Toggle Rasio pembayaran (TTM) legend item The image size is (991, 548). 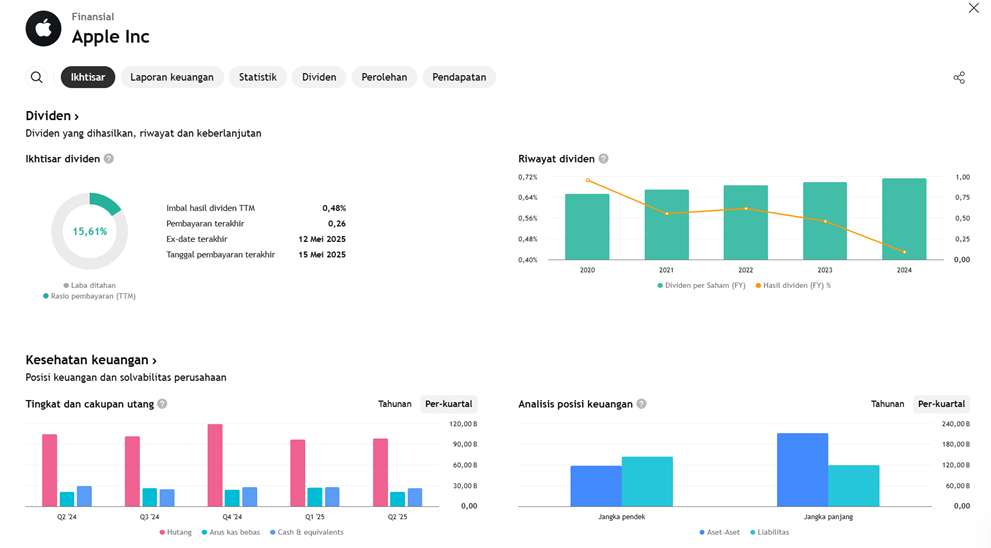tap(90, 296)
